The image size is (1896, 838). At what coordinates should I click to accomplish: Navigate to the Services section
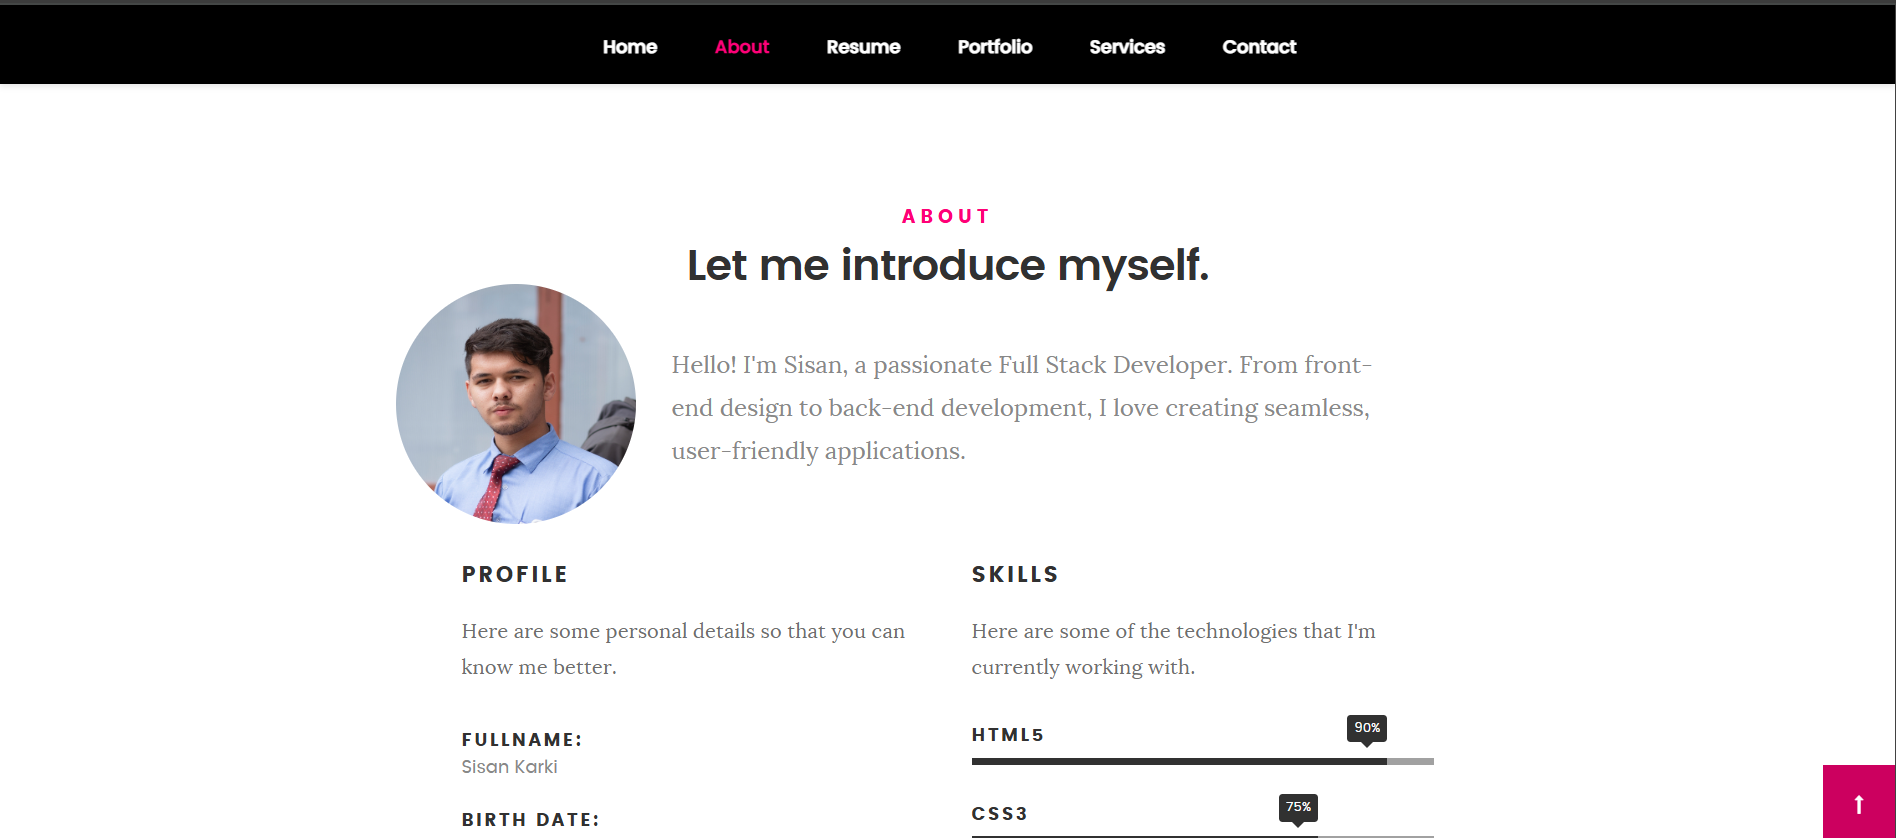tap(1127, 47)
